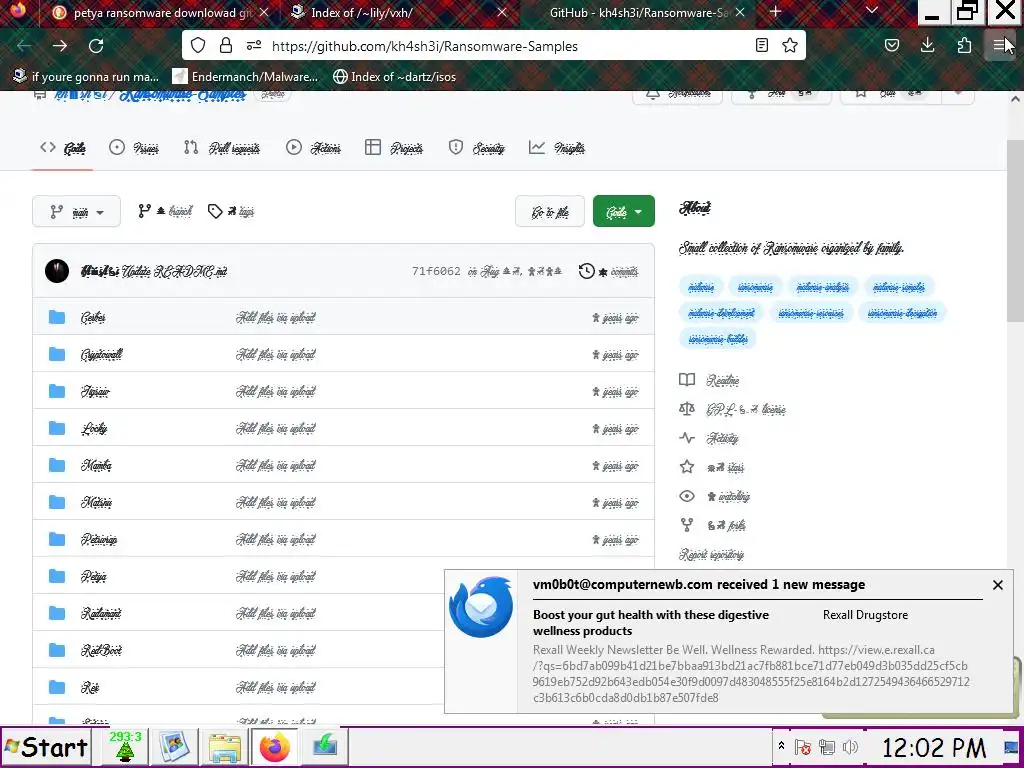Open the Update README.md commit message

coord(174,272)
